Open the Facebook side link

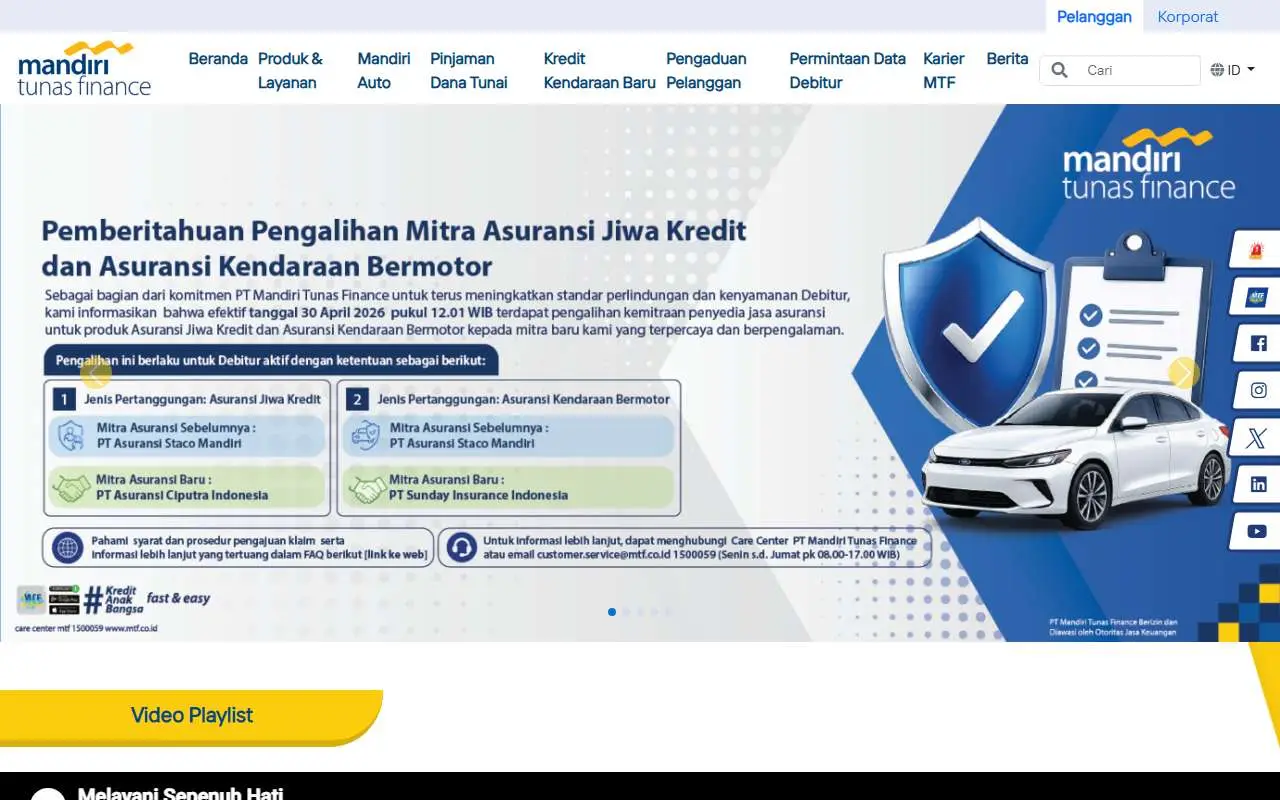point(1257,344)
